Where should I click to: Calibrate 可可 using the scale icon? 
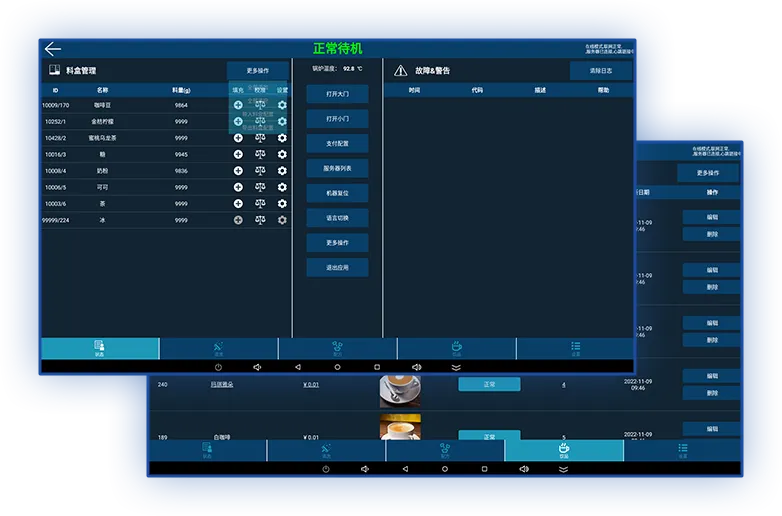pos(260,187)
